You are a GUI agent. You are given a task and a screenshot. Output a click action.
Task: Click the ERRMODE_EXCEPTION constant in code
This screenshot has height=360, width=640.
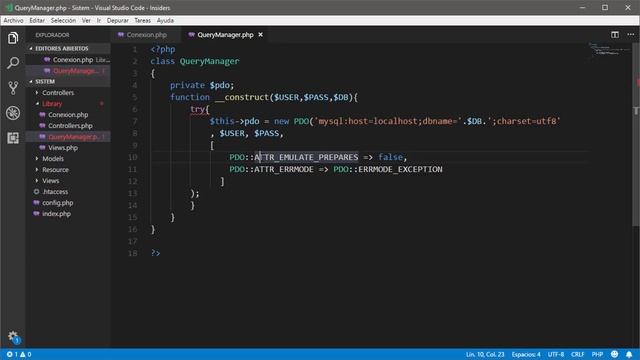400,169
